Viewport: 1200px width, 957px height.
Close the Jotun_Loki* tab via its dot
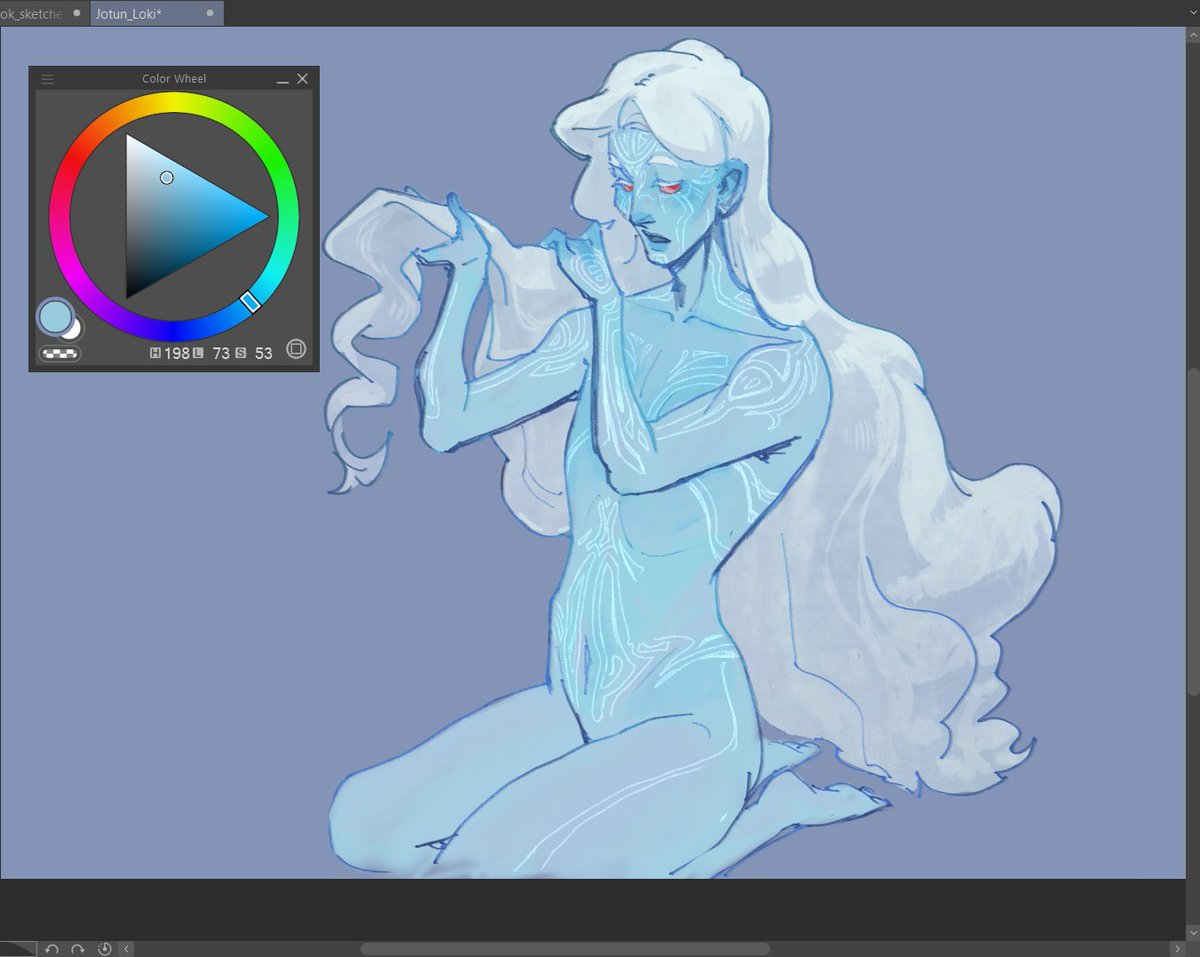210,14
